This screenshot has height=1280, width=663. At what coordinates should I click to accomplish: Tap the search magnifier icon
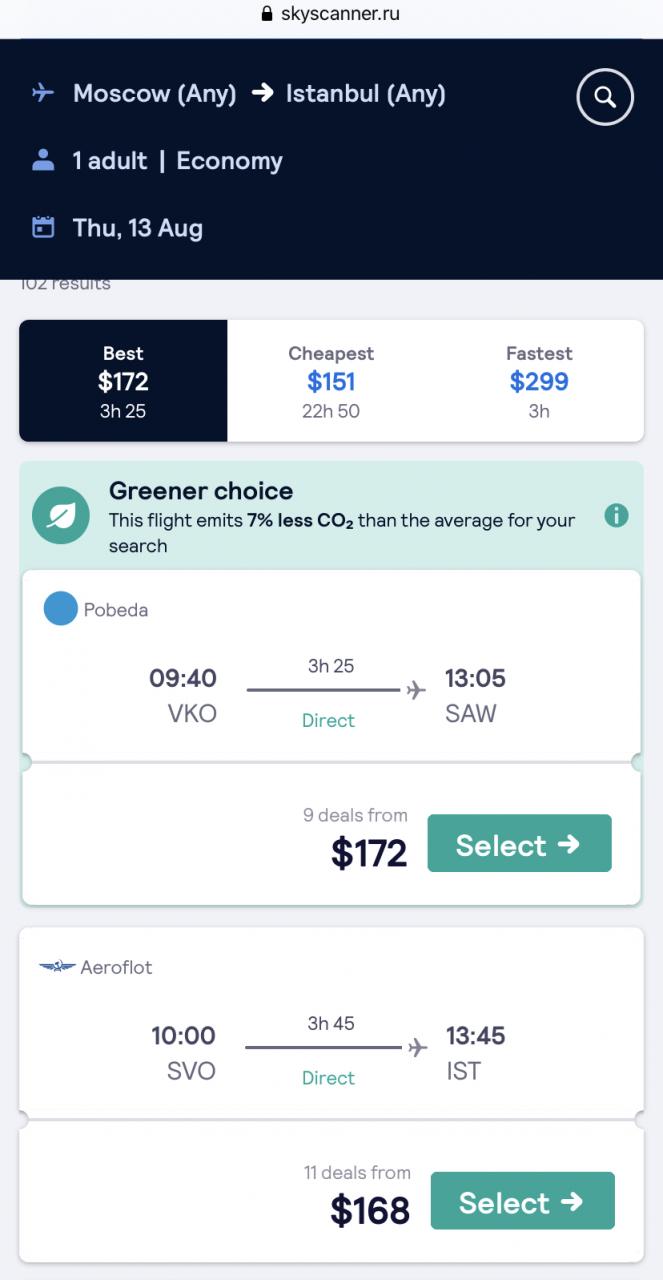click(605, 97)
